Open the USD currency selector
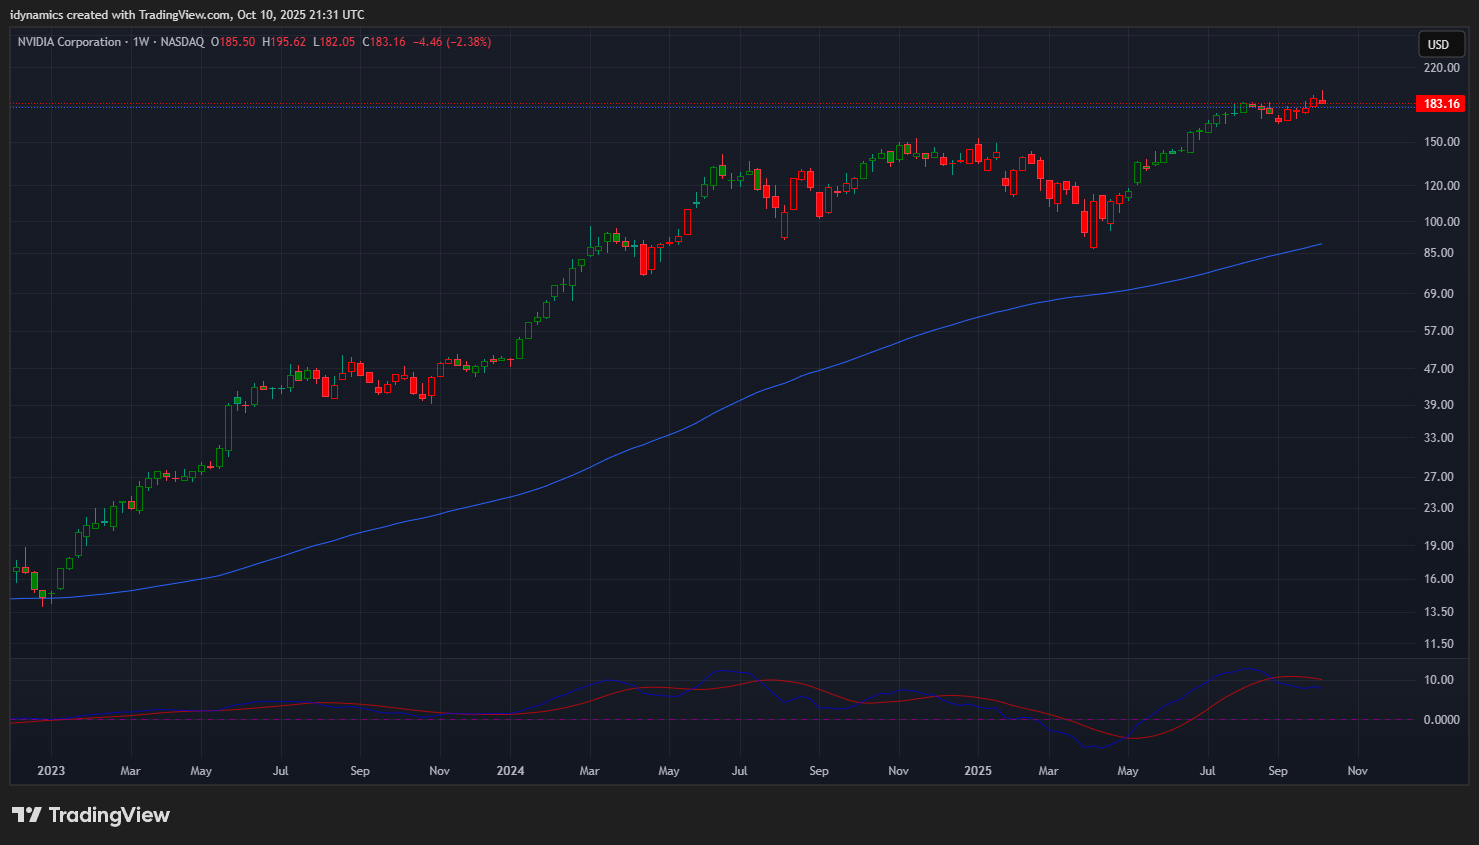Viewport: 1479px width, 845px height. (1438, 44)
